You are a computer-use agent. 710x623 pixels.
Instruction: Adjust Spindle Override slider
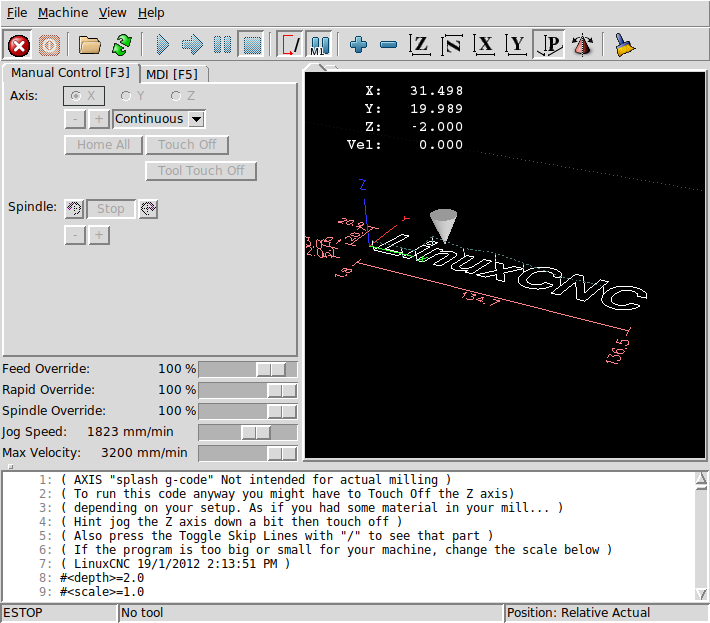248,411
